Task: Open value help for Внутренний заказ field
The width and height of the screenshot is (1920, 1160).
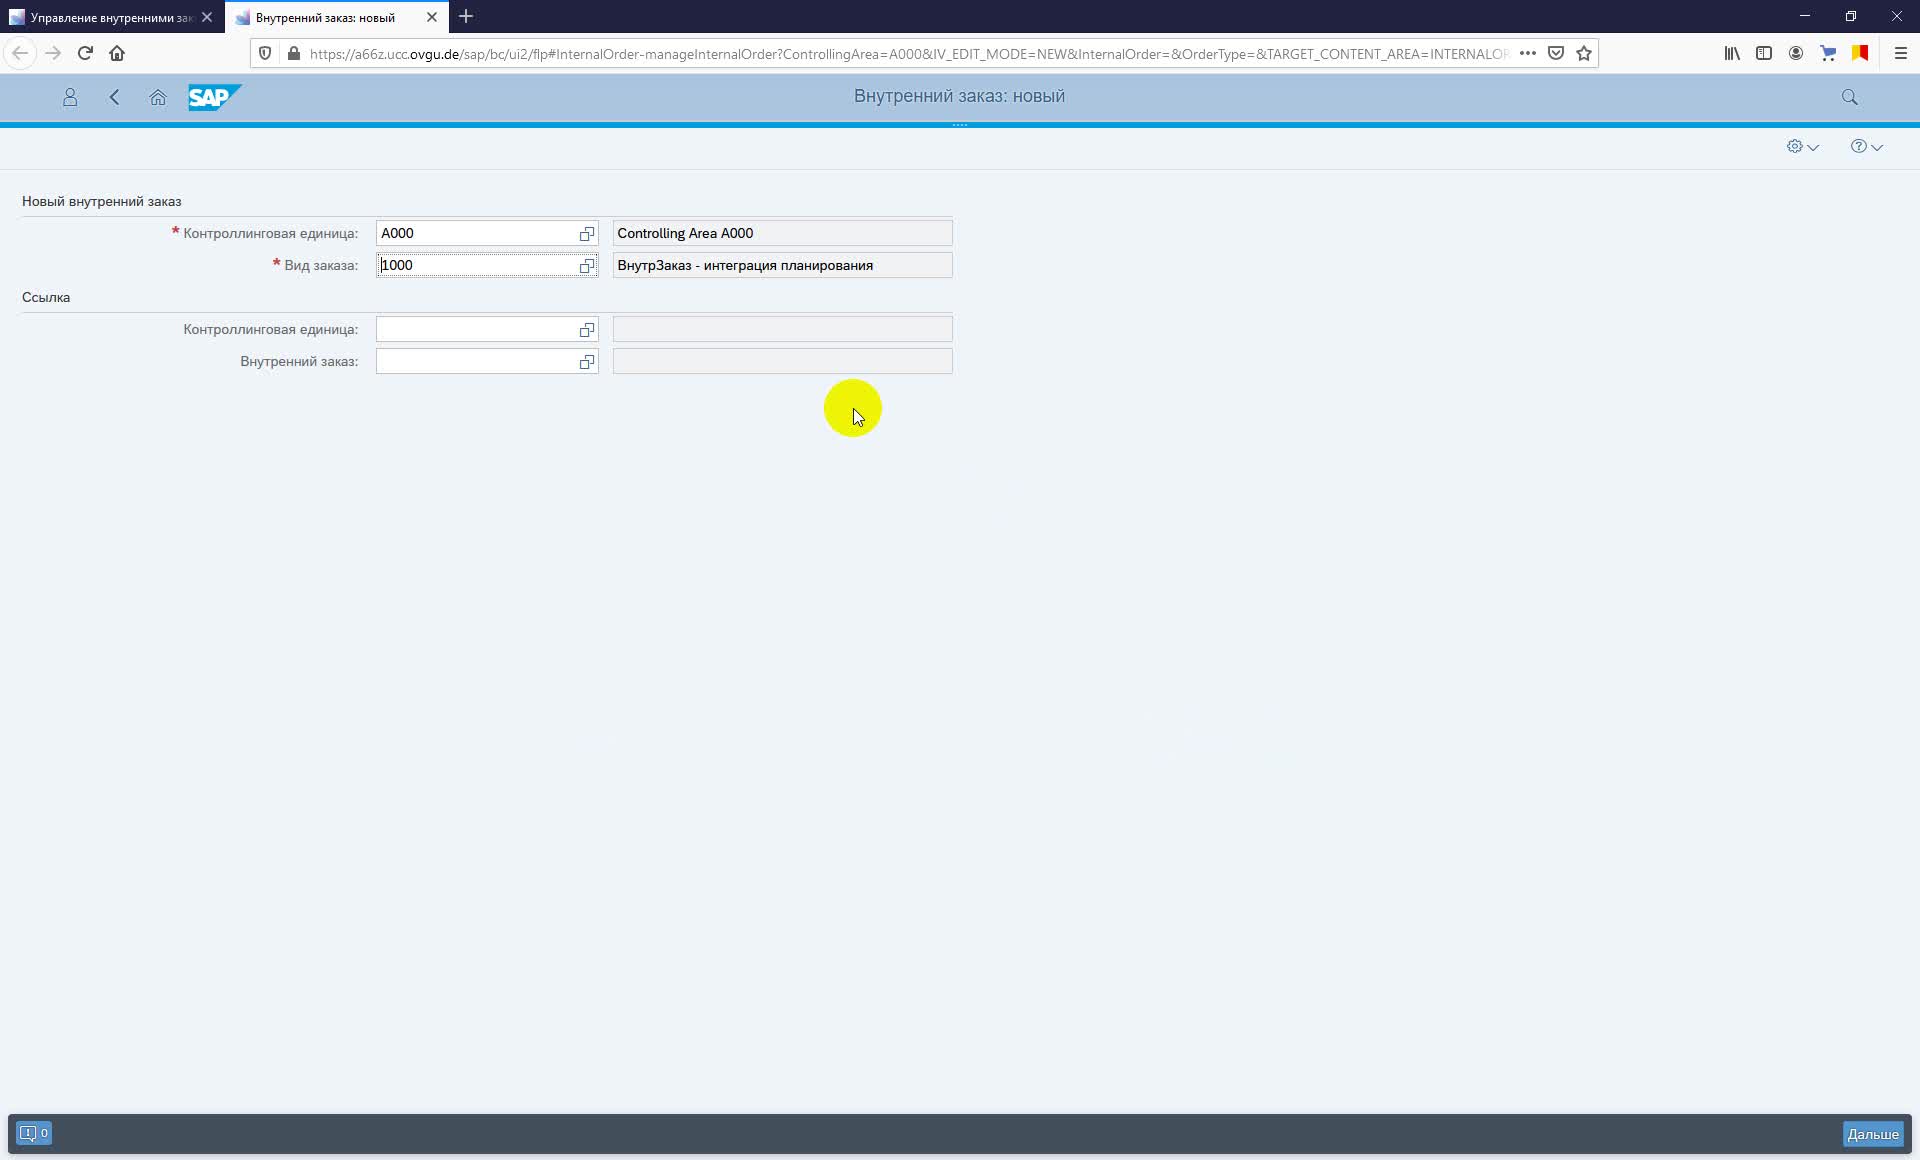Action: [587, 362]
